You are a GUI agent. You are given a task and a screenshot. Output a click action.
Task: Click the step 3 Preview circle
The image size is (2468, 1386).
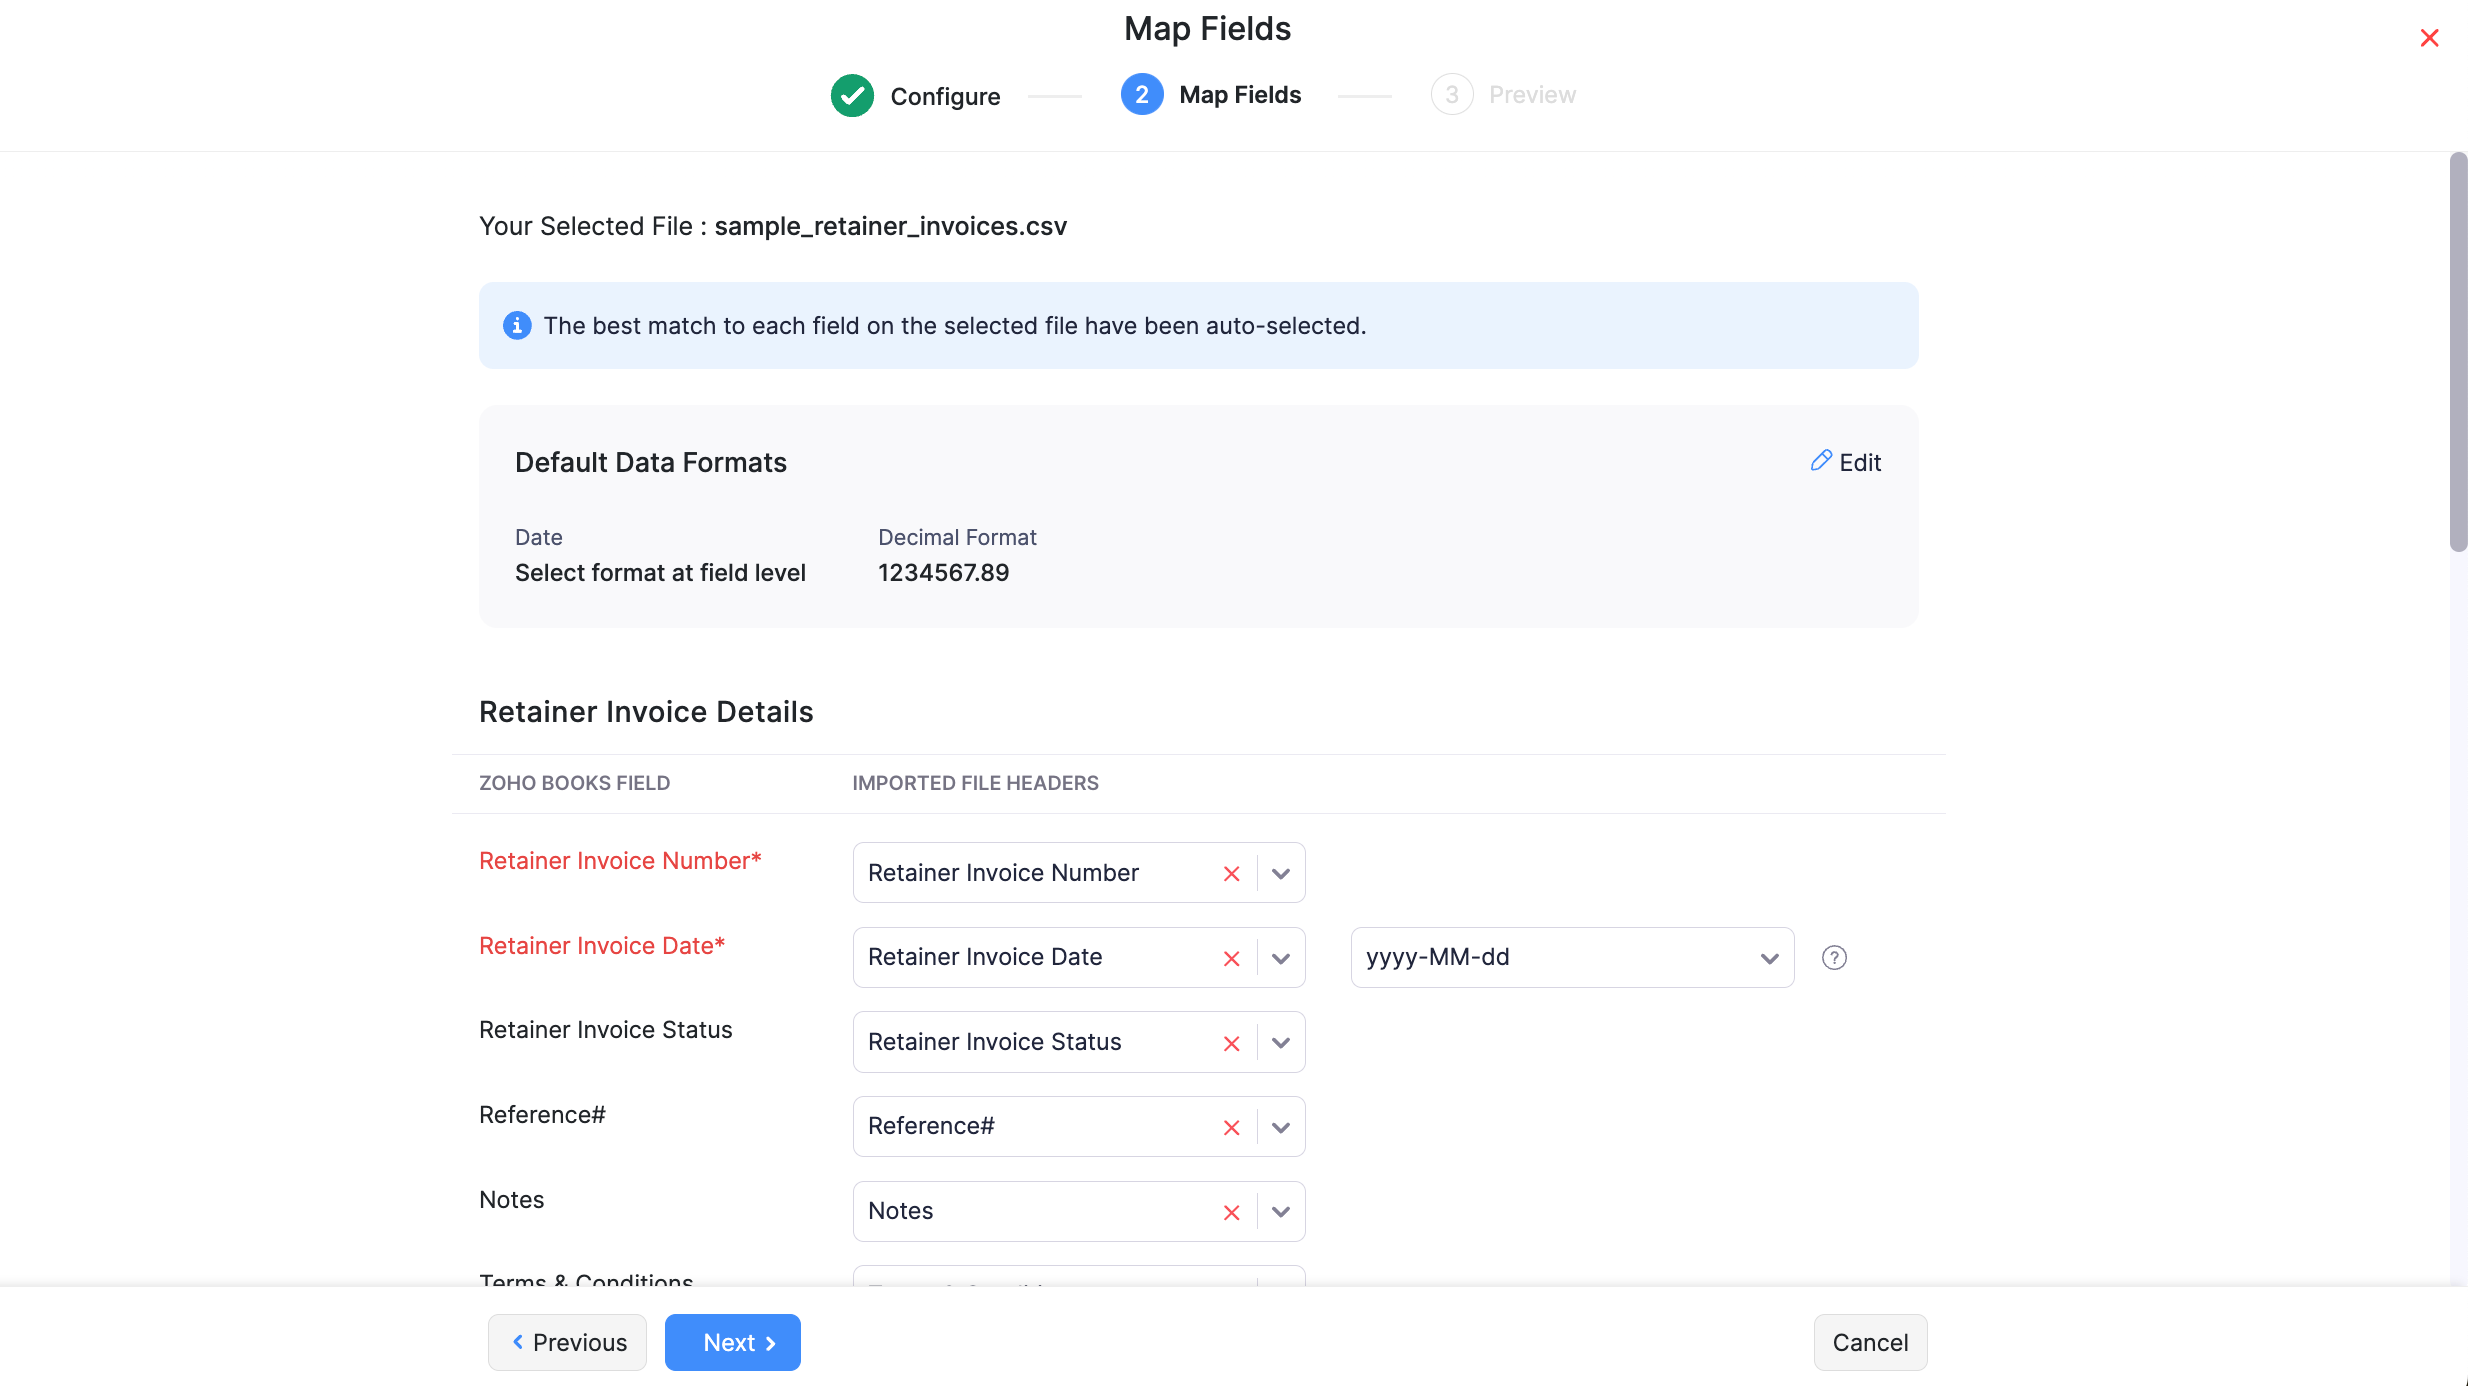point(1452,93)
